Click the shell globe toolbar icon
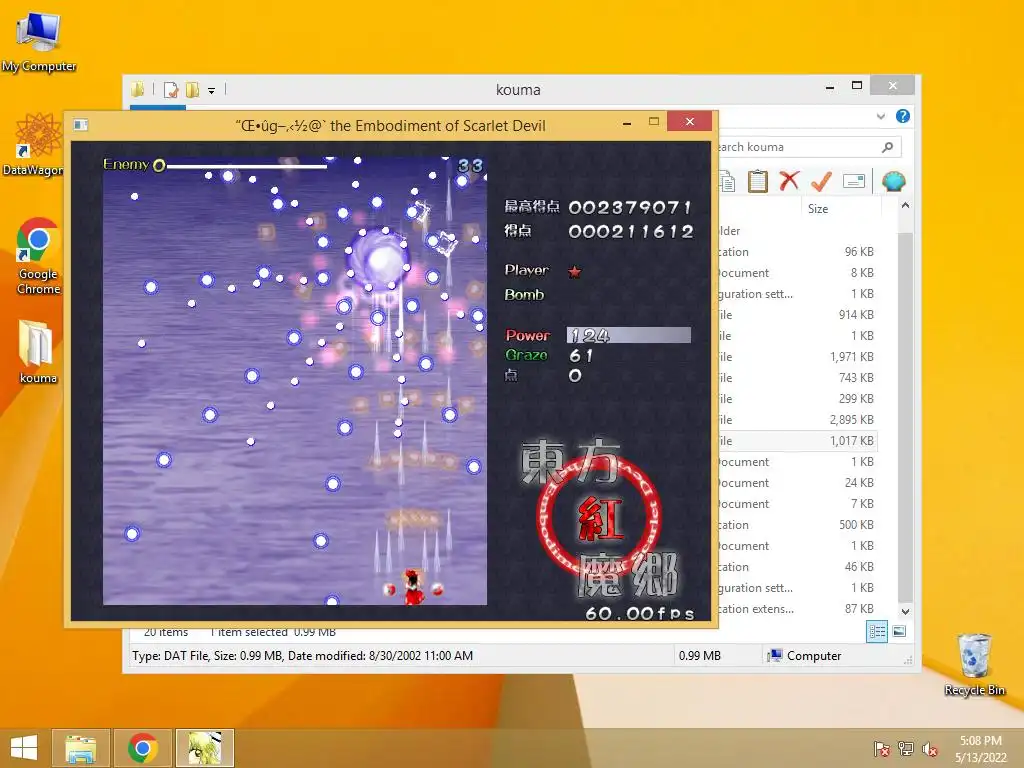 click(893, 181)
